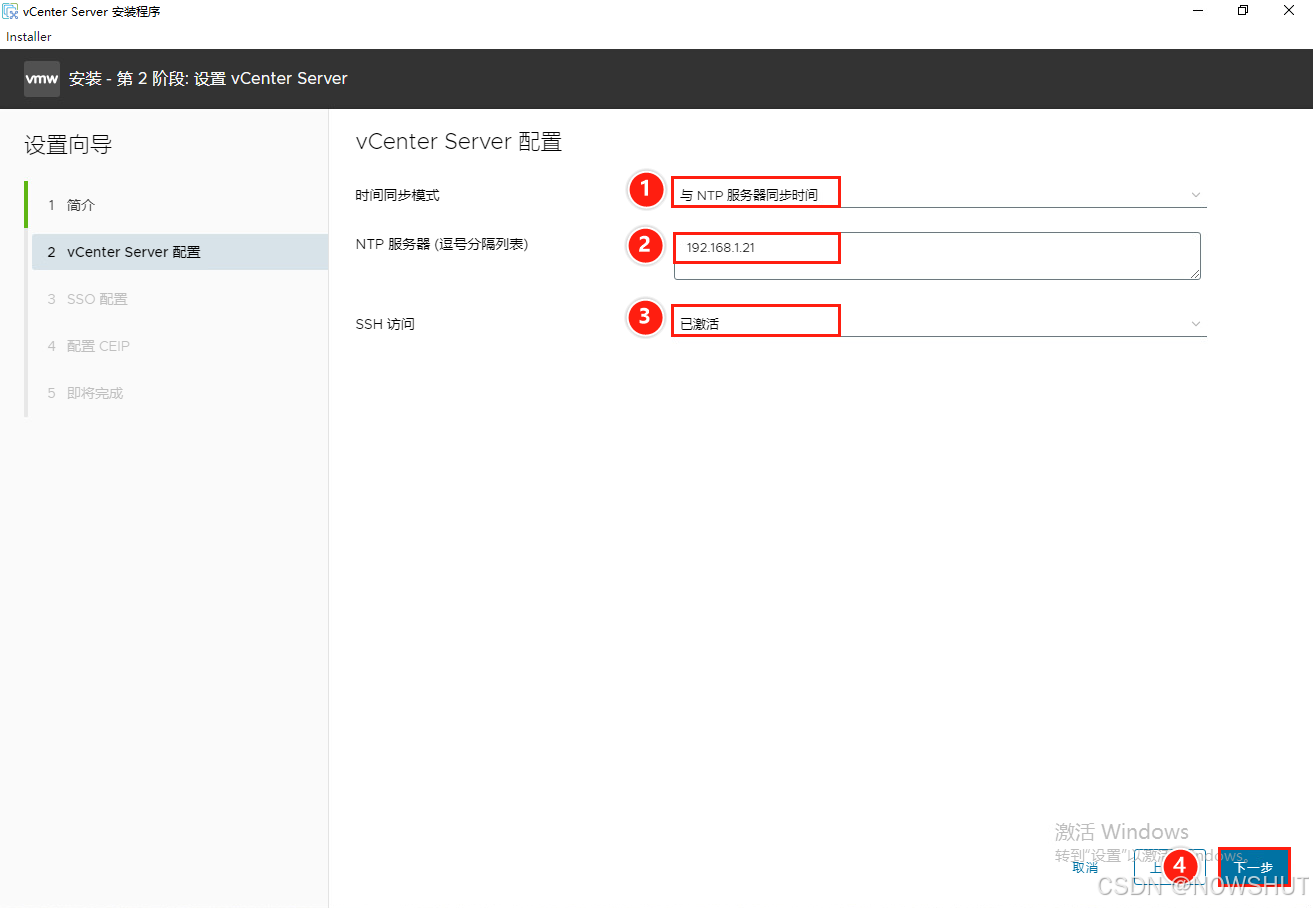This screenshot has height=908, width=1313.
Task: Go to wizard step 1 简介
Action: coord(178,205)
